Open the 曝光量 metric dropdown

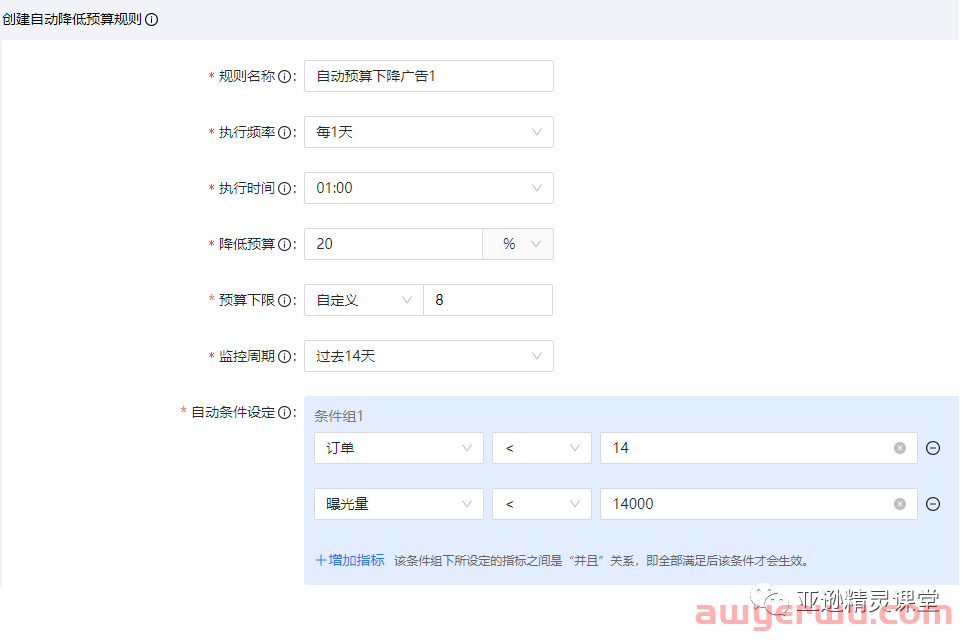pyautogui.click(x=399, y=504)
